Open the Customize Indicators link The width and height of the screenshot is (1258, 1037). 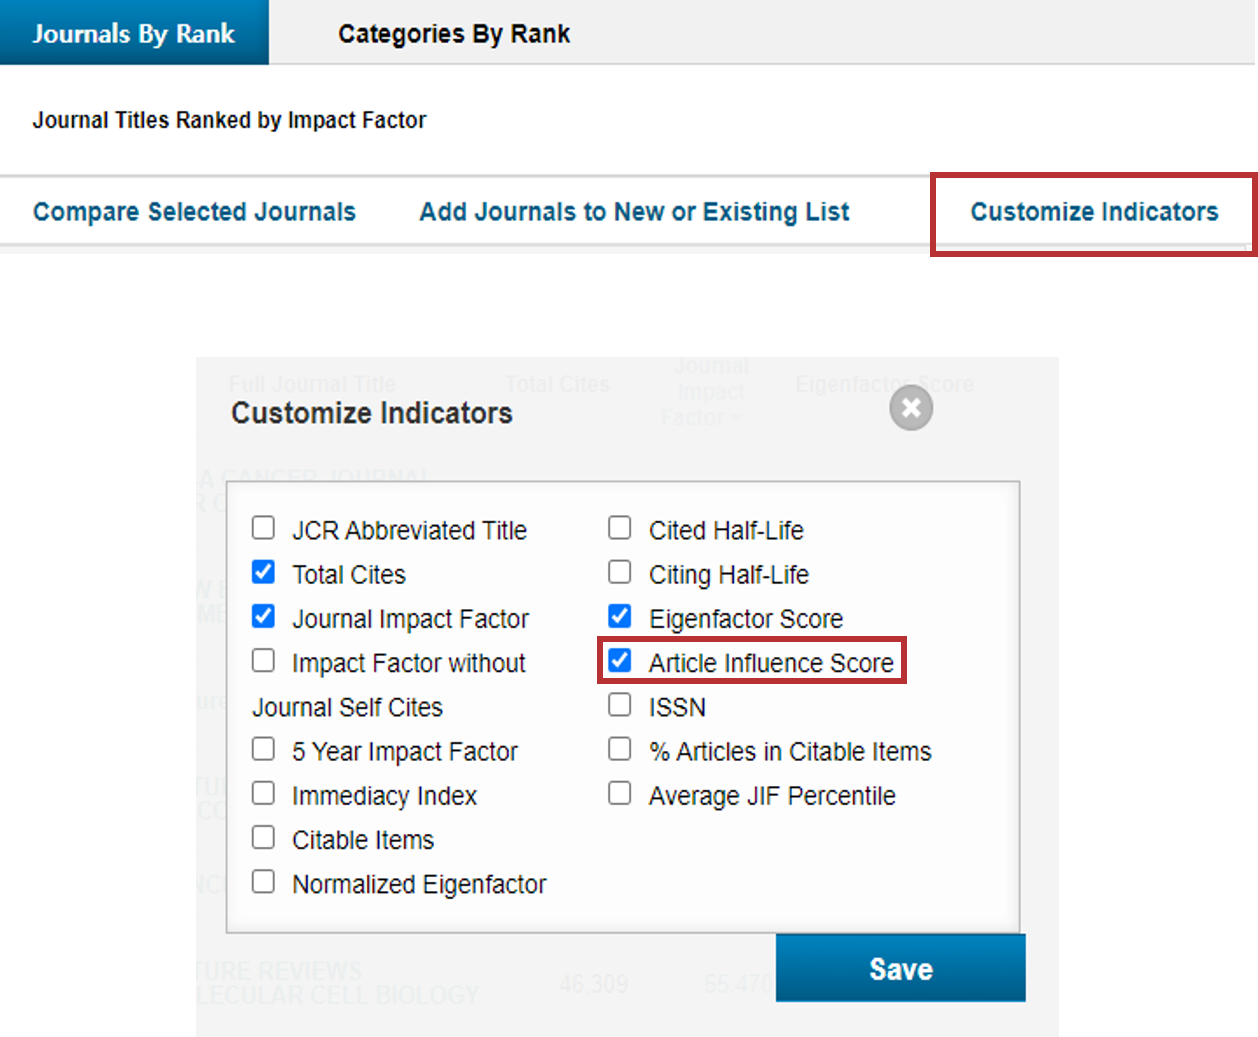(1094, 212)
